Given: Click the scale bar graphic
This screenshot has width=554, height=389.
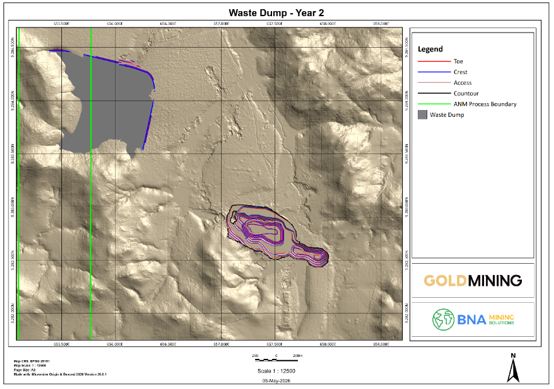Looking at the screenshot, I should pyautogui.click(x=276, y=360).
